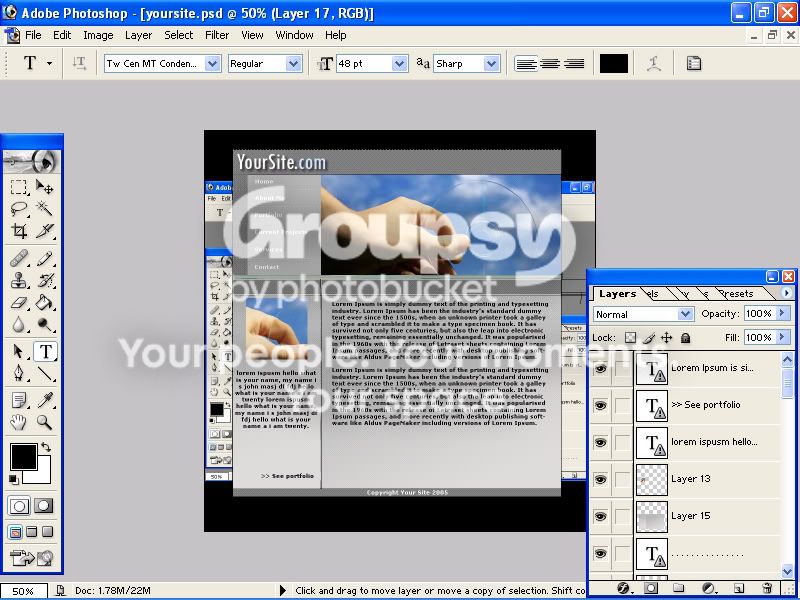Select the Zoom magnifier tool
800x600 pixels.
pyautogui.click(x=44, y=422)
